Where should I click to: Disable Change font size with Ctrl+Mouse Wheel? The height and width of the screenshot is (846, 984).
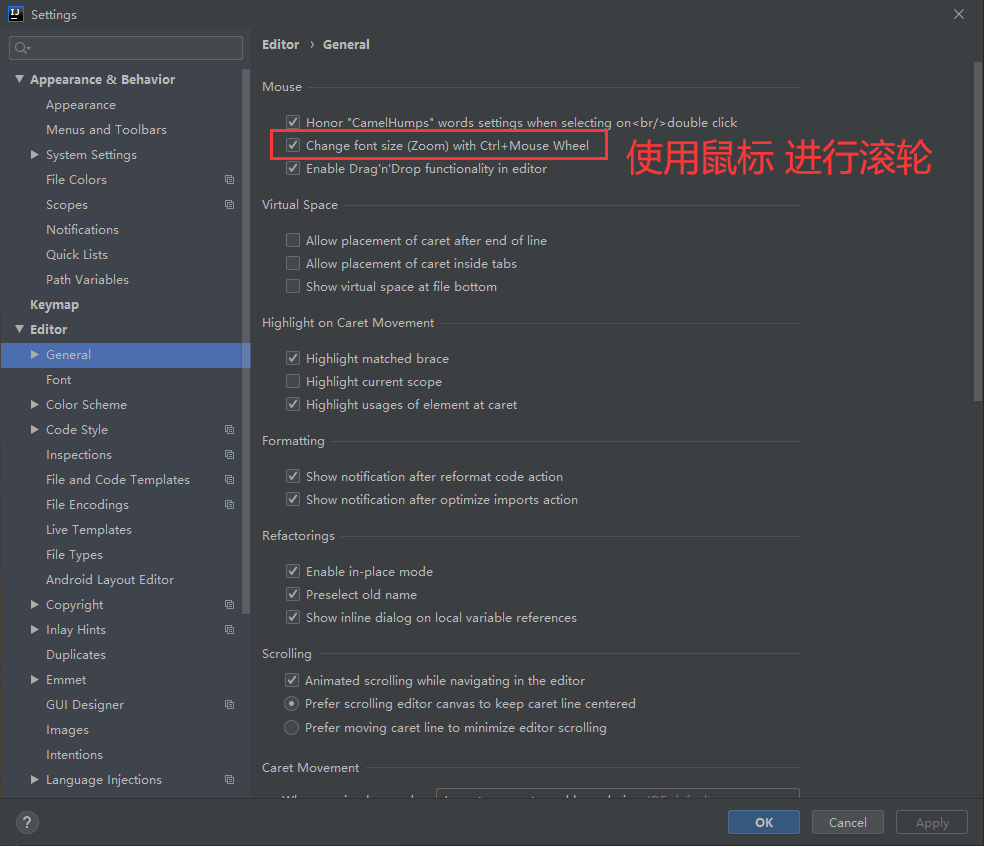tap(293, 145)
